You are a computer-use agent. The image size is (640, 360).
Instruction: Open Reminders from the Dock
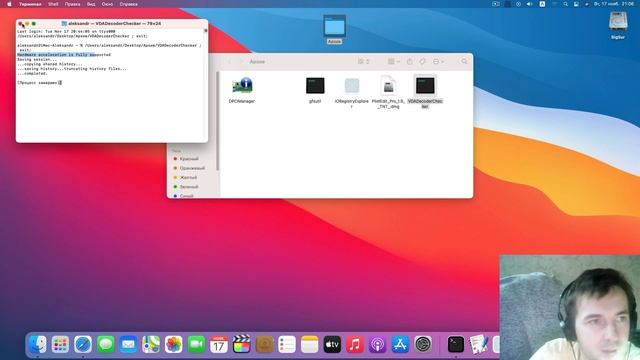pos(287,344)
